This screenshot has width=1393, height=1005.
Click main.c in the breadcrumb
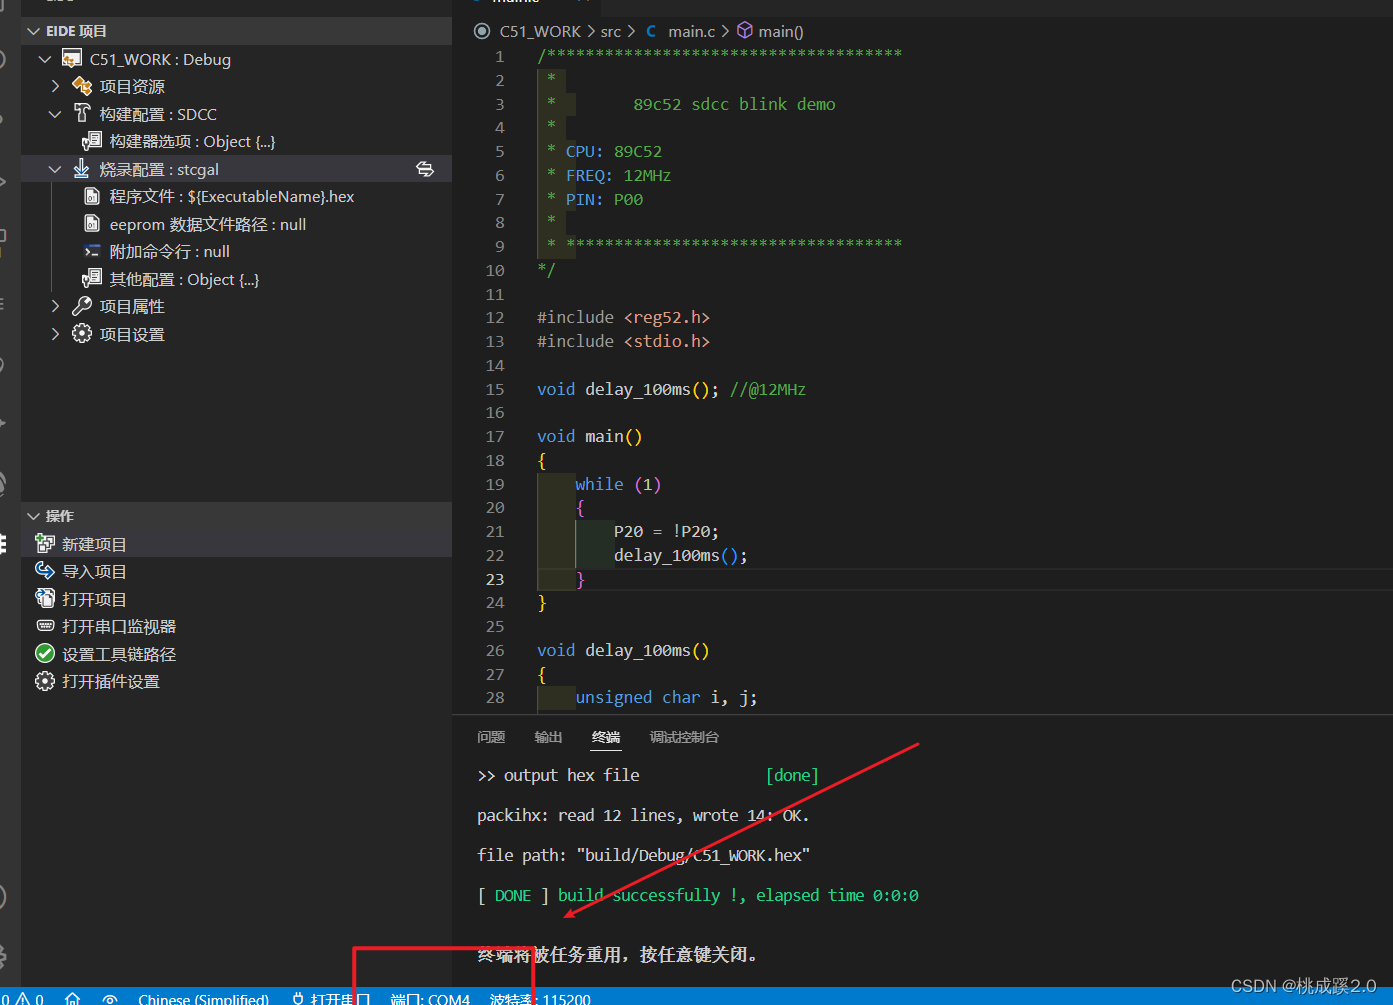692,31
